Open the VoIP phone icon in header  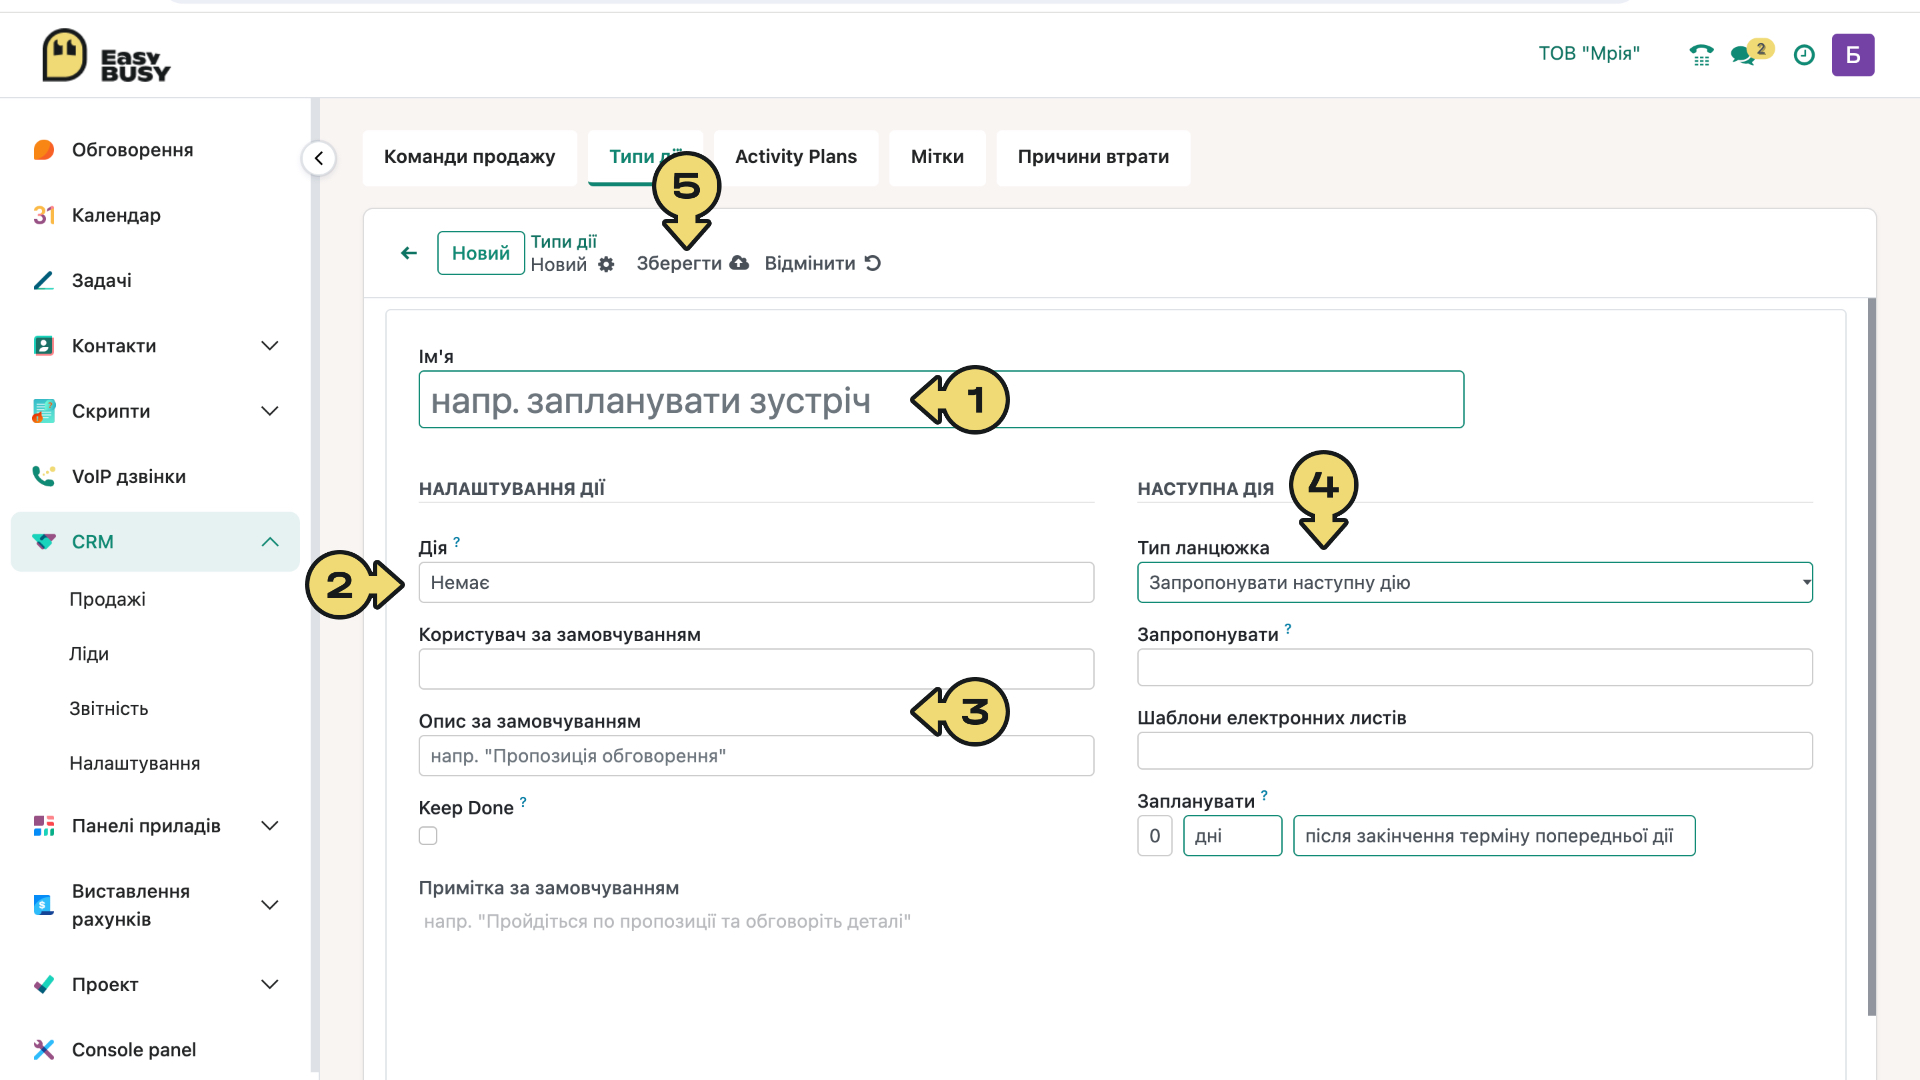1701,55
